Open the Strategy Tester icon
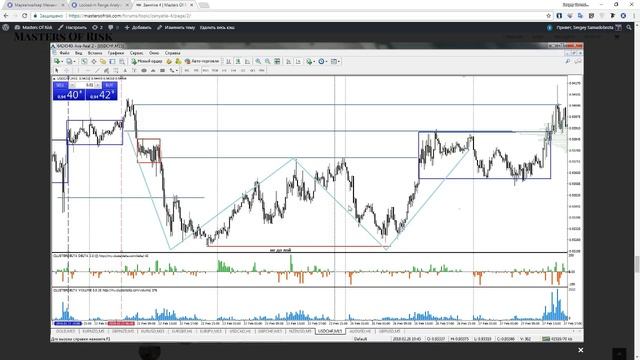The height and width of the screenshot is (360, 640). tap(122, 61)
